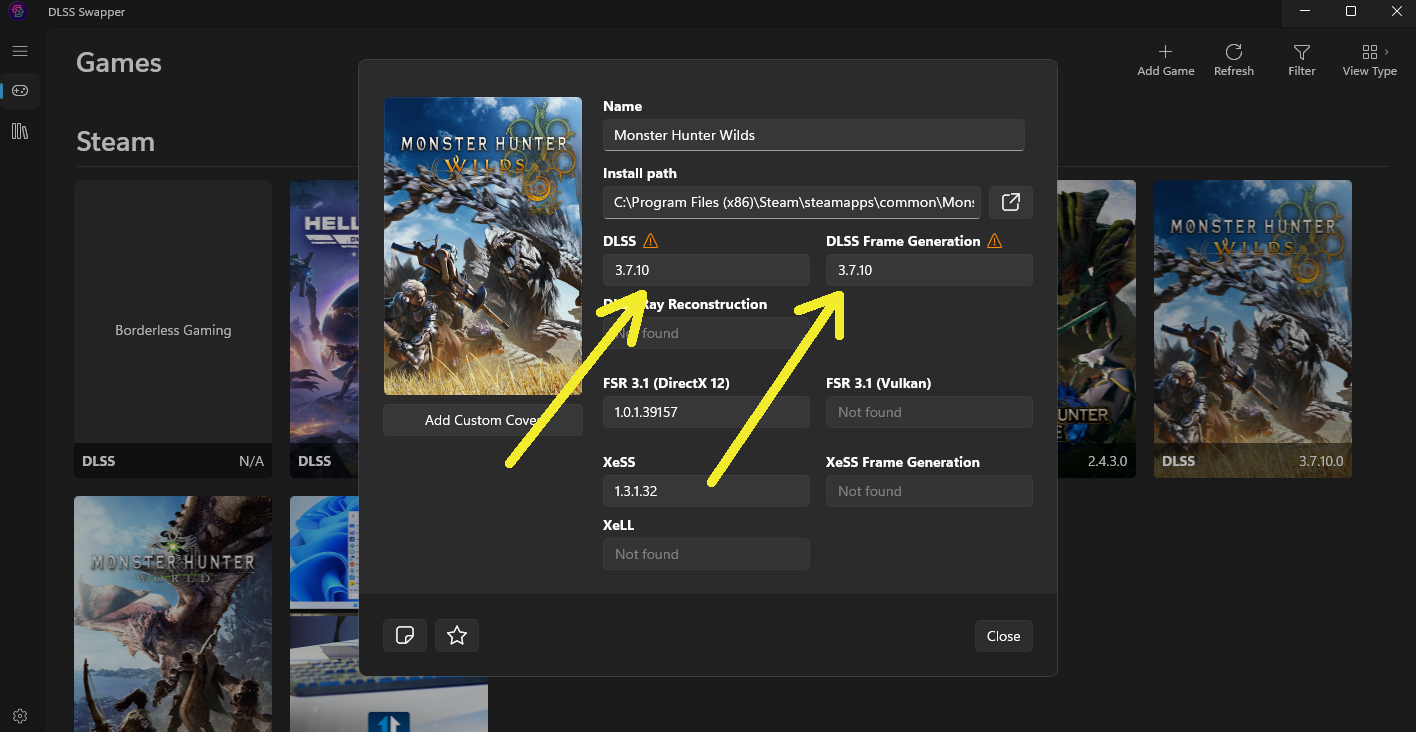The width and height of the screenshot is (1416, 732).
Task: Click the XeSS Frame Generation label
Action: [x=903, y=462]
